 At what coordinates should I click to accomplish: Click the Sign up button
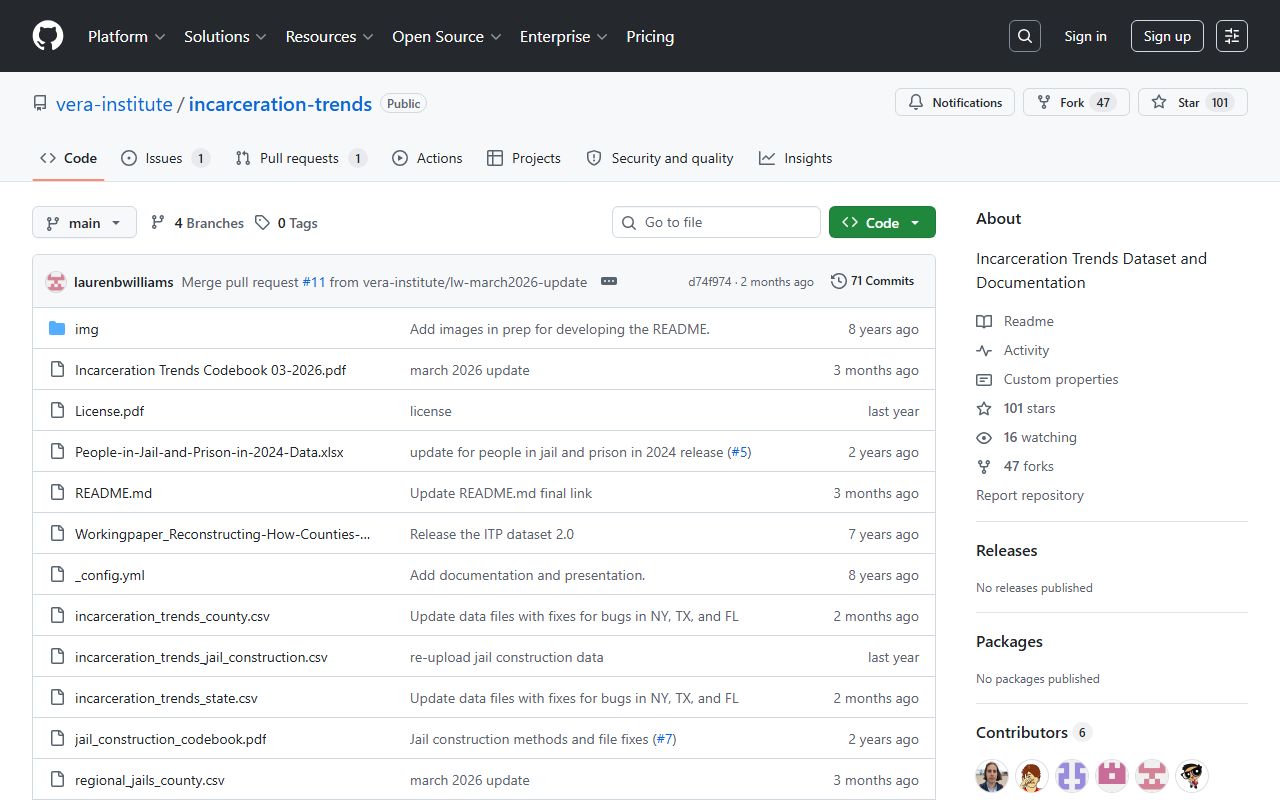(x=1167, y=36)
